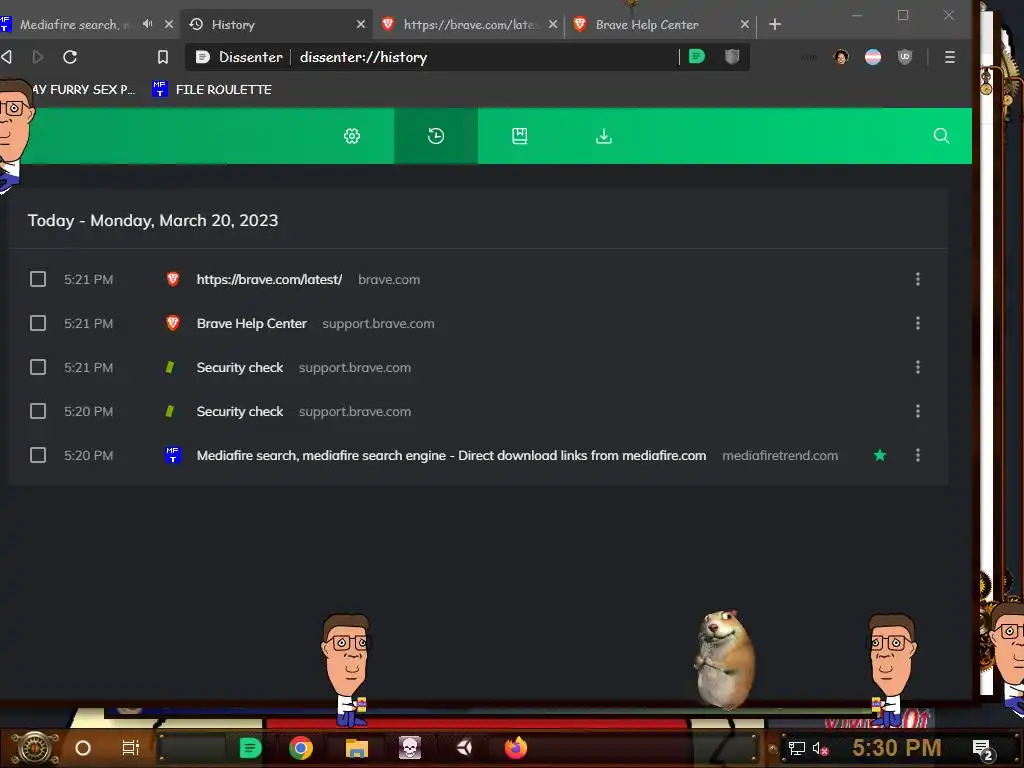Open File Explorer from the taskbar
The image size is (1024, 768).
tap(357, 748)
